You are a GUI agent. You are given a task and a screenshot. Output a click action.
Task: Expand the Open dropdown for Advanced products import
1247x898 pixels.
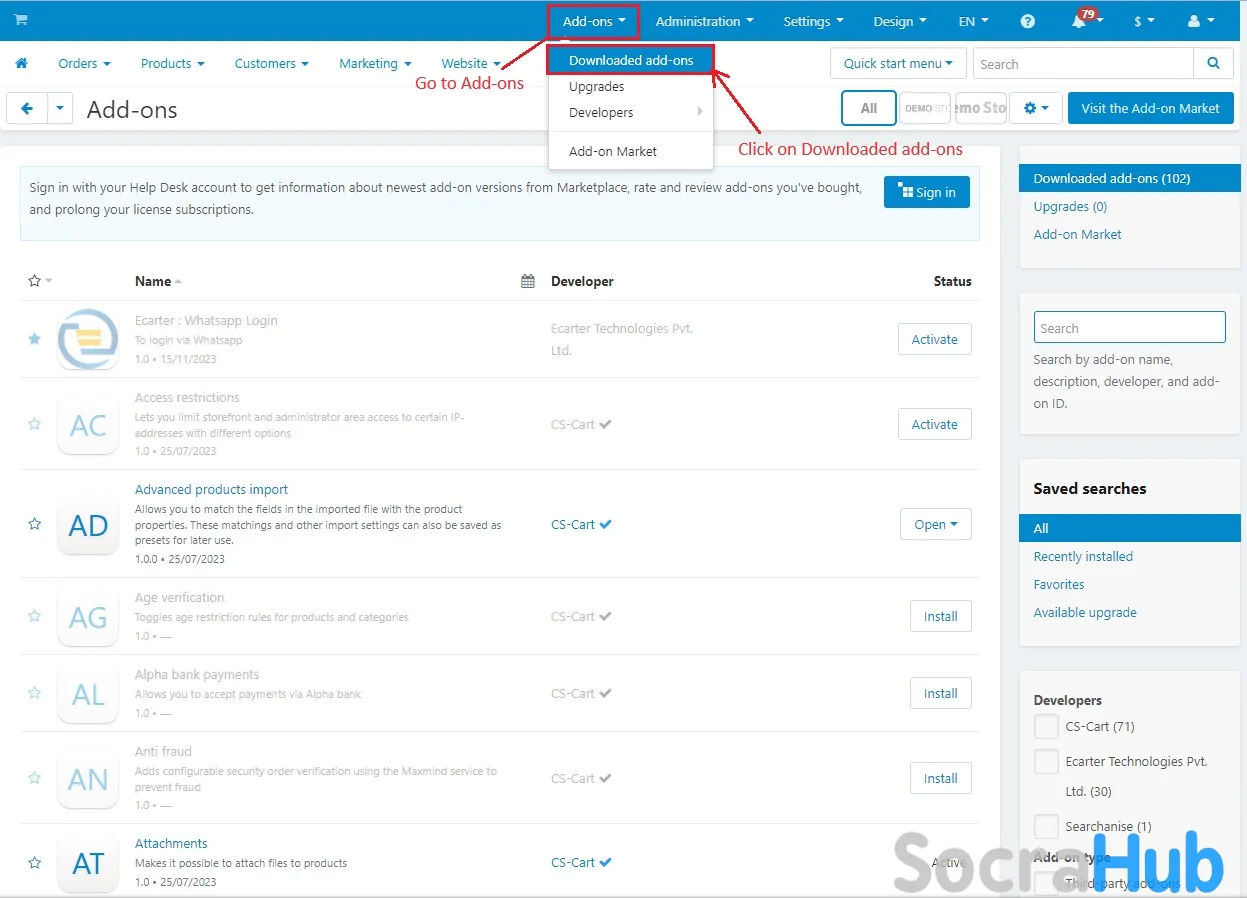[935, 524]
